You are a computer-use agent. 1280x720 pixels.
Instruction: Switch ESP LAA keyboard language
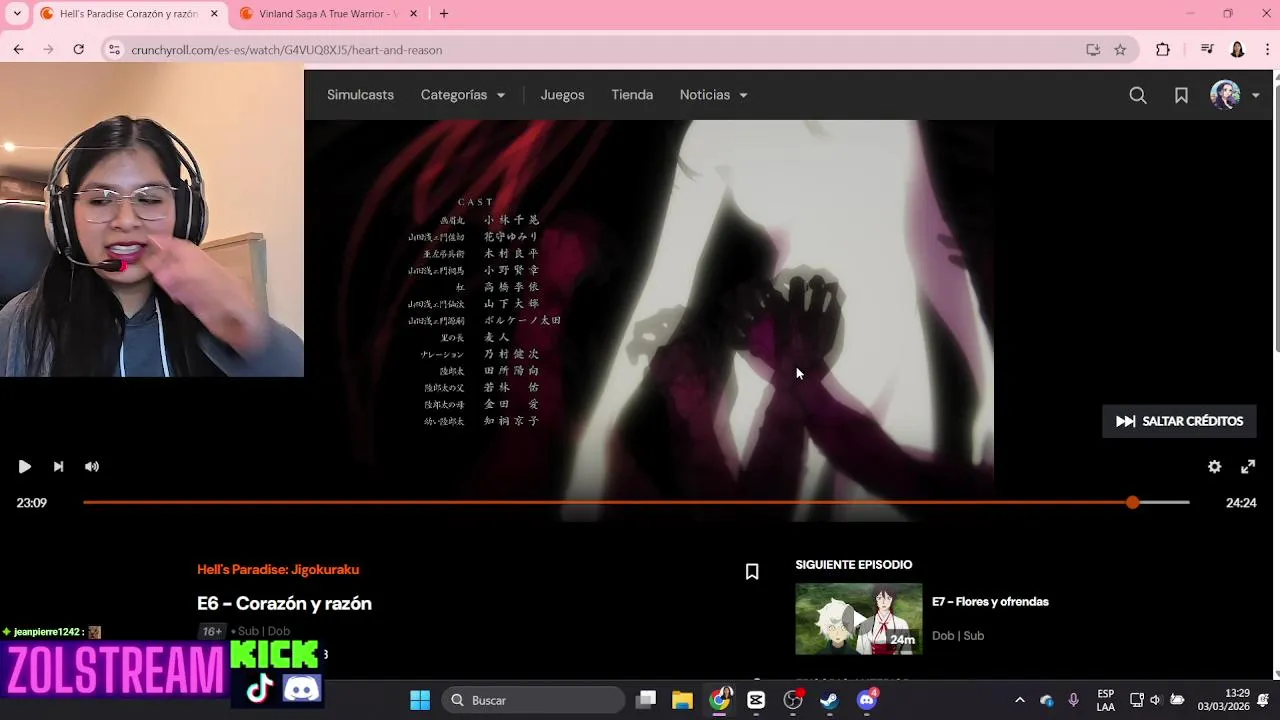coord(1105,700)
